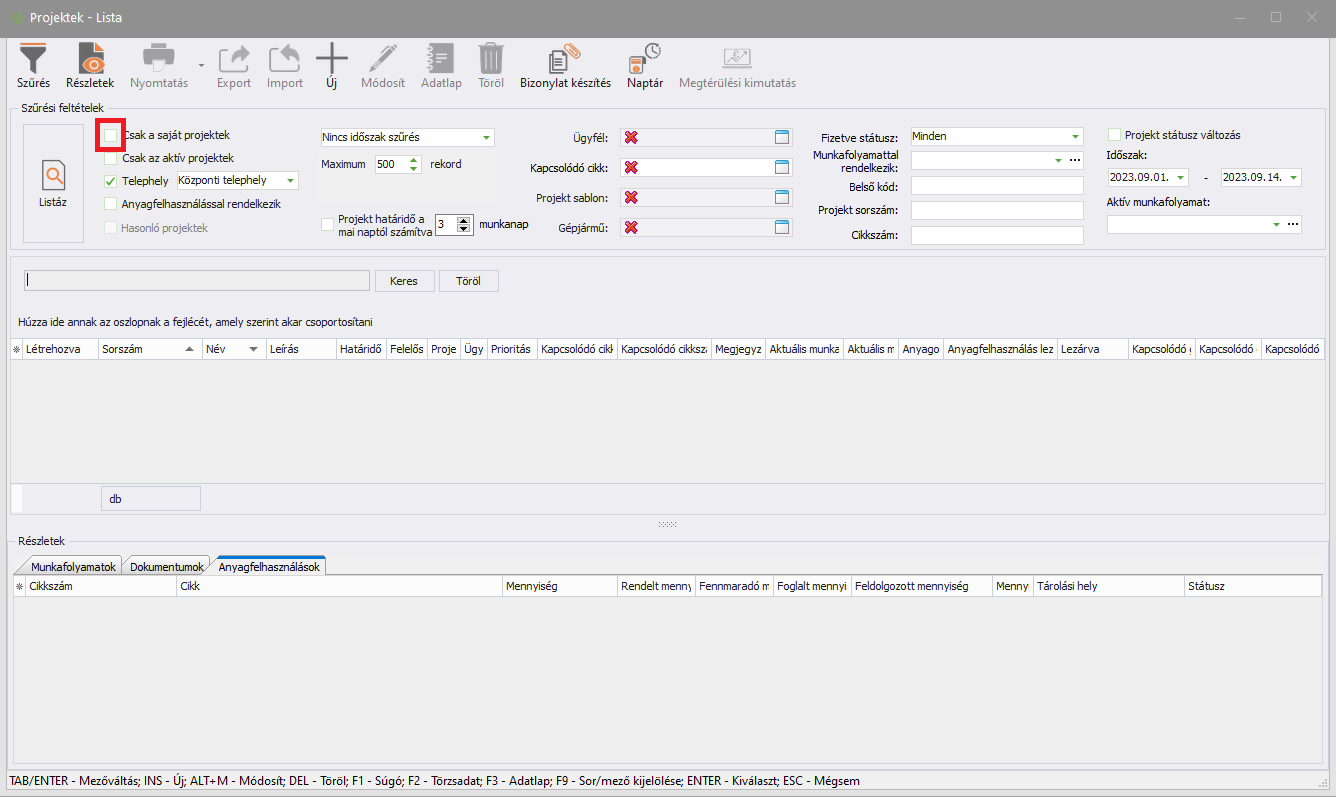
Task: Open the Gépjármű lookup window icon
Action: pos(782,228)
